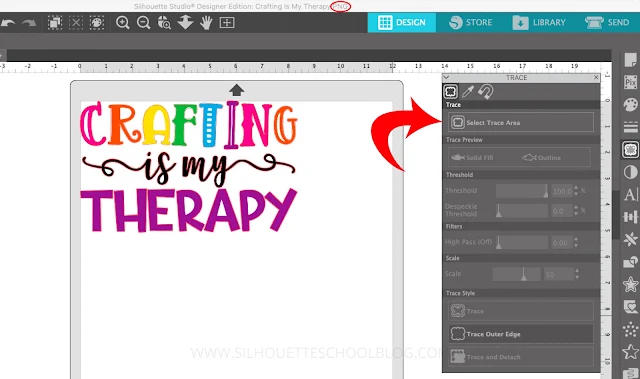Open the Fill color palette panel
The height and width of the screenshot is (379, 640).
tap(630, 104)
